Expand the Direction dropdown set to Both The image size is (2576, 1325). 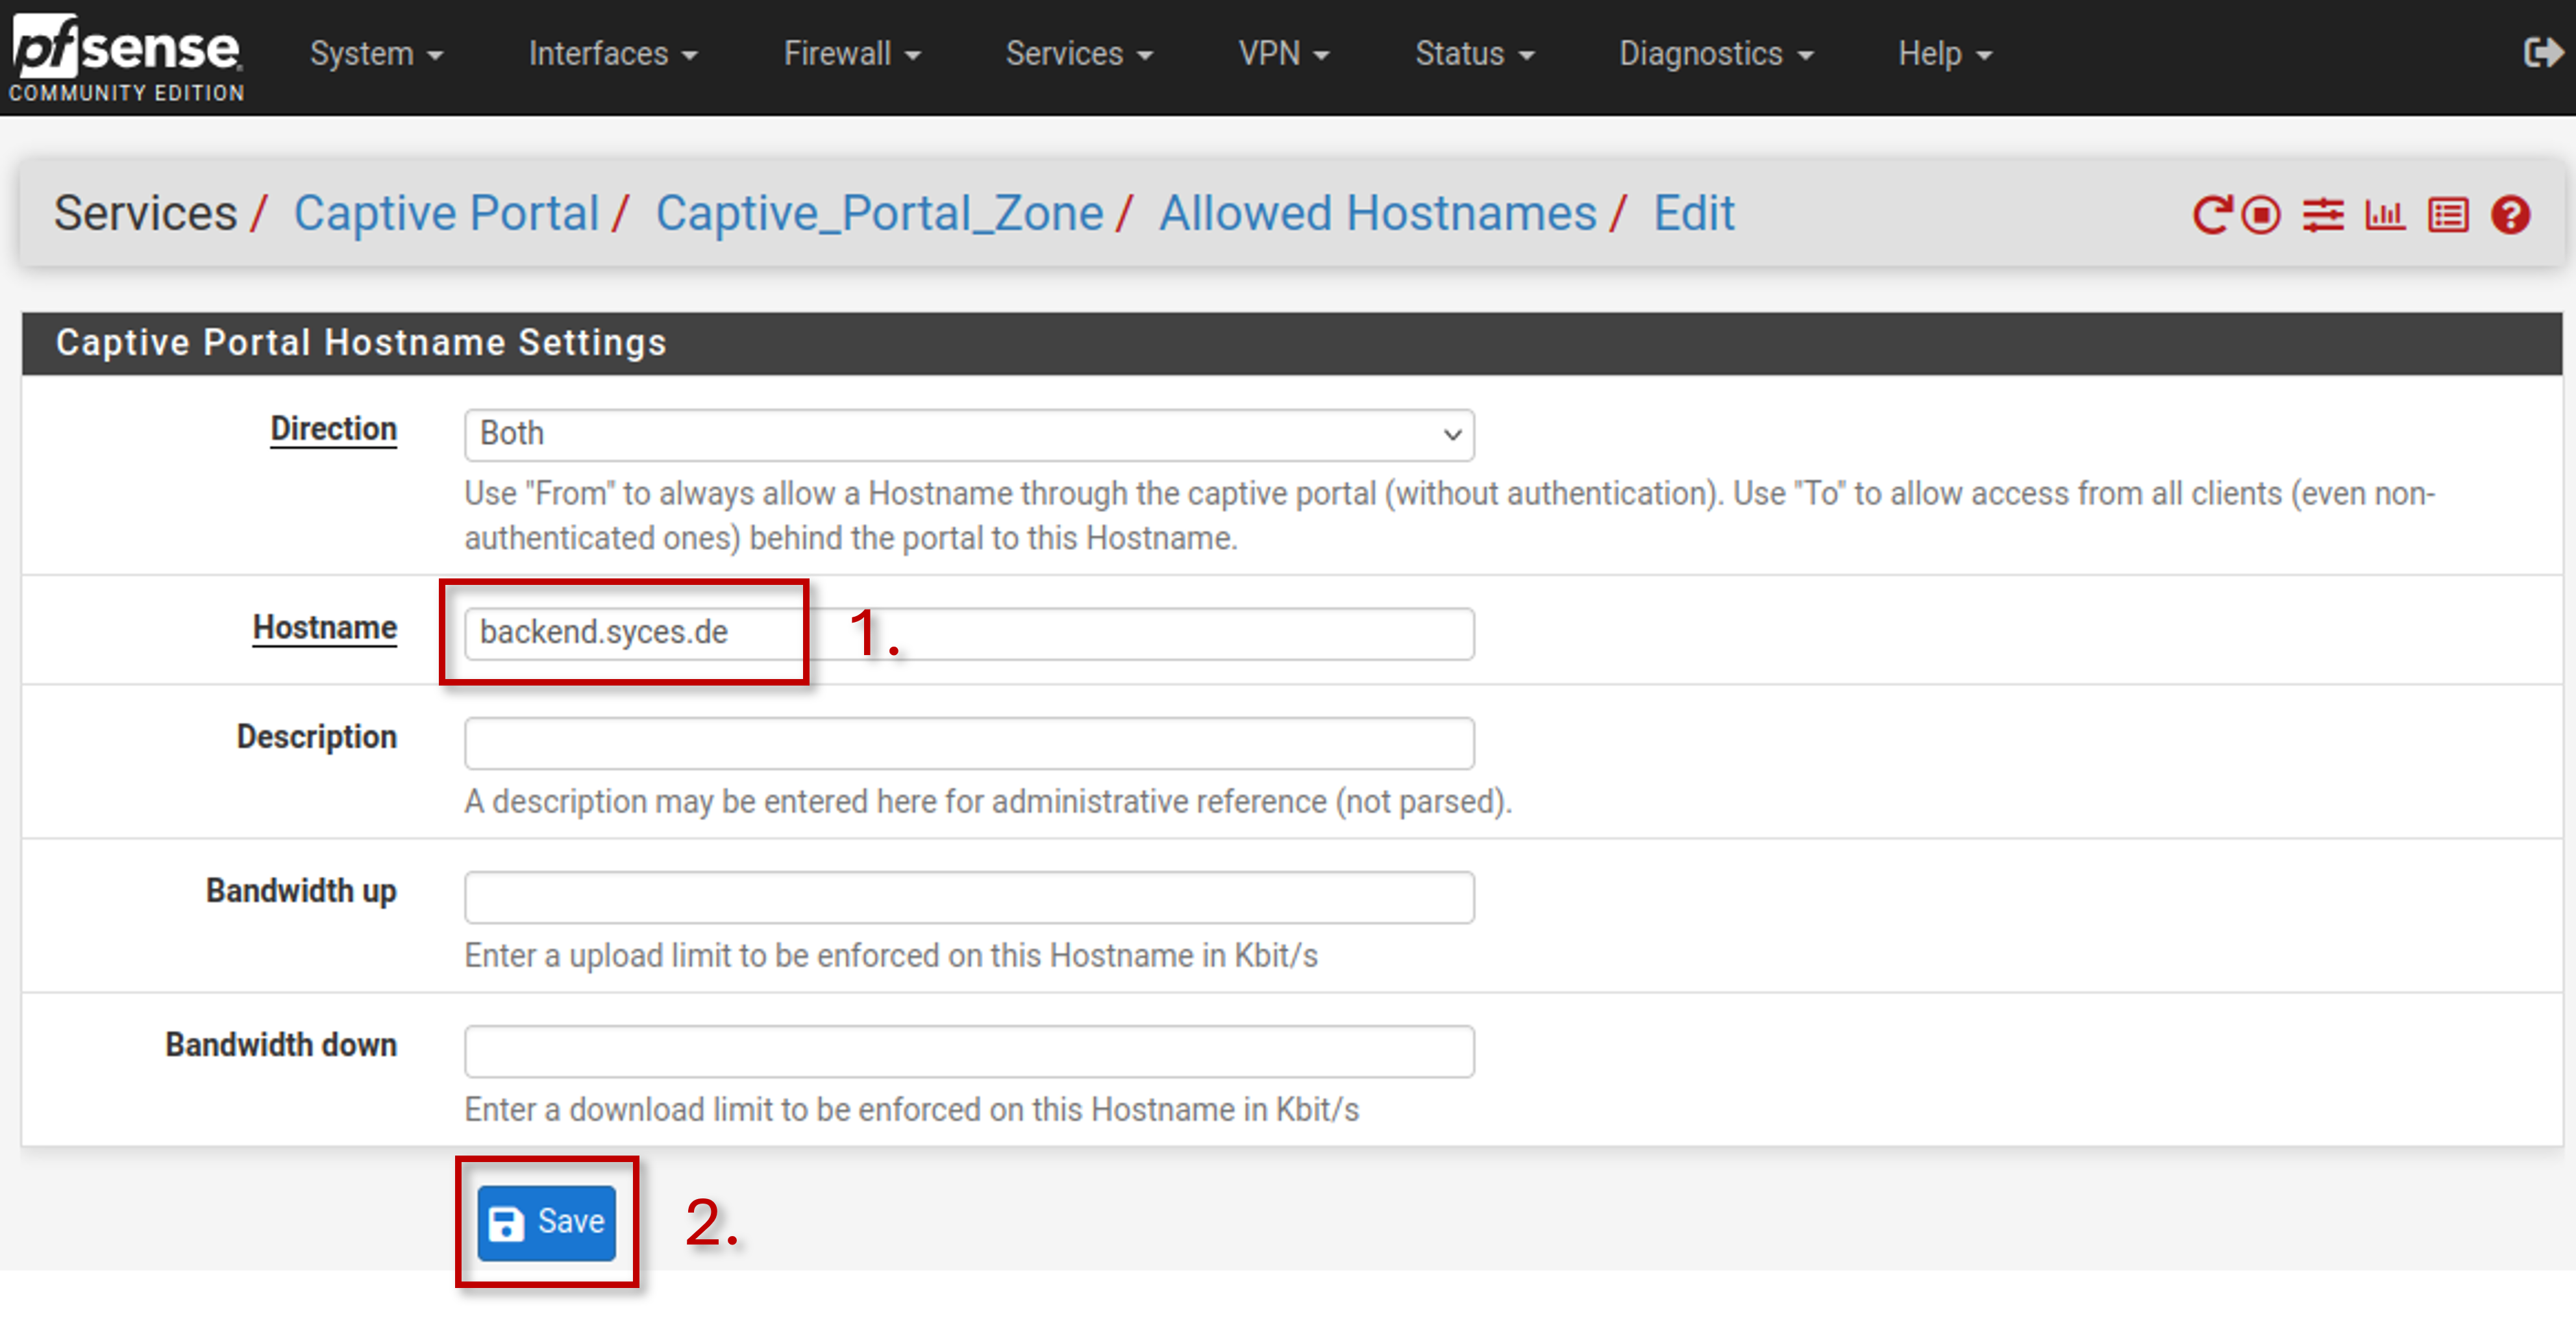click(968, 435)
